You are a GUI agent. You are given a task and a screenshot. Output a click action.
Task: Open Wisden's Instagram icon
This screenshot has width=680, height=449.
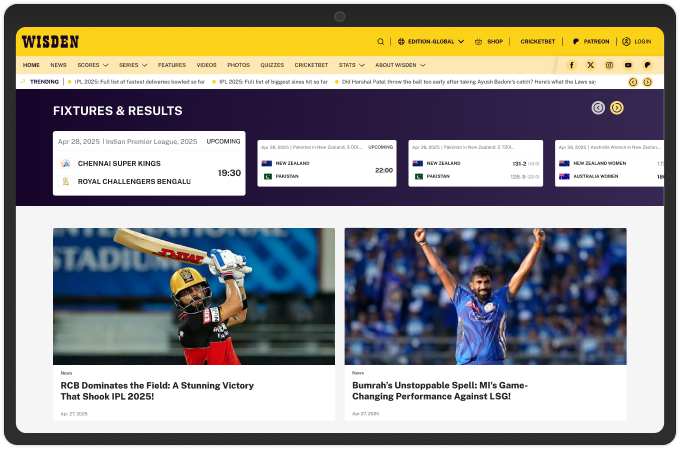609,65
